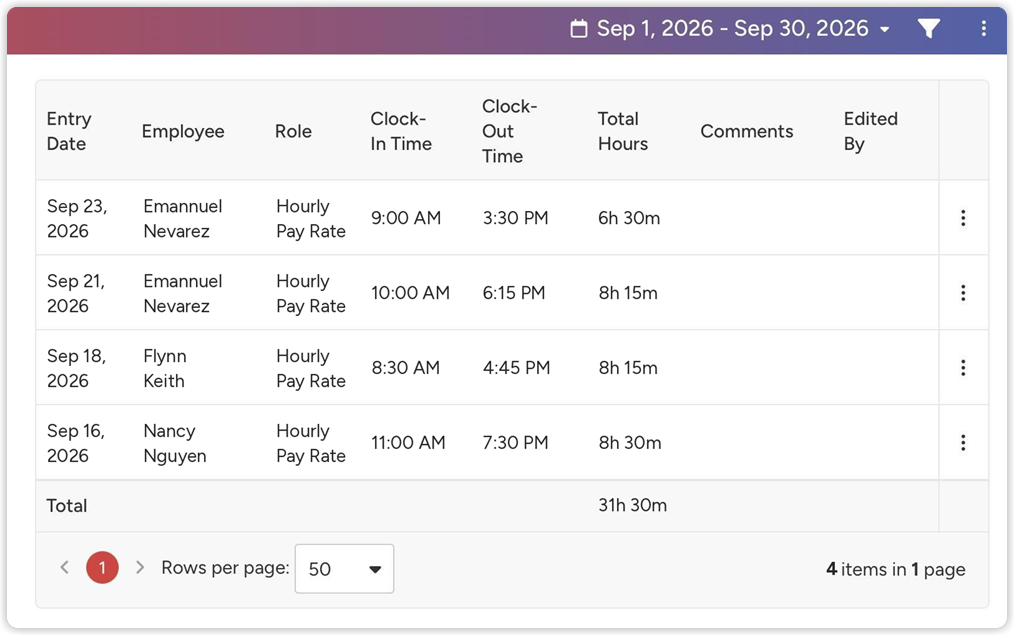Click the Edited By column header

pos(871,131)
